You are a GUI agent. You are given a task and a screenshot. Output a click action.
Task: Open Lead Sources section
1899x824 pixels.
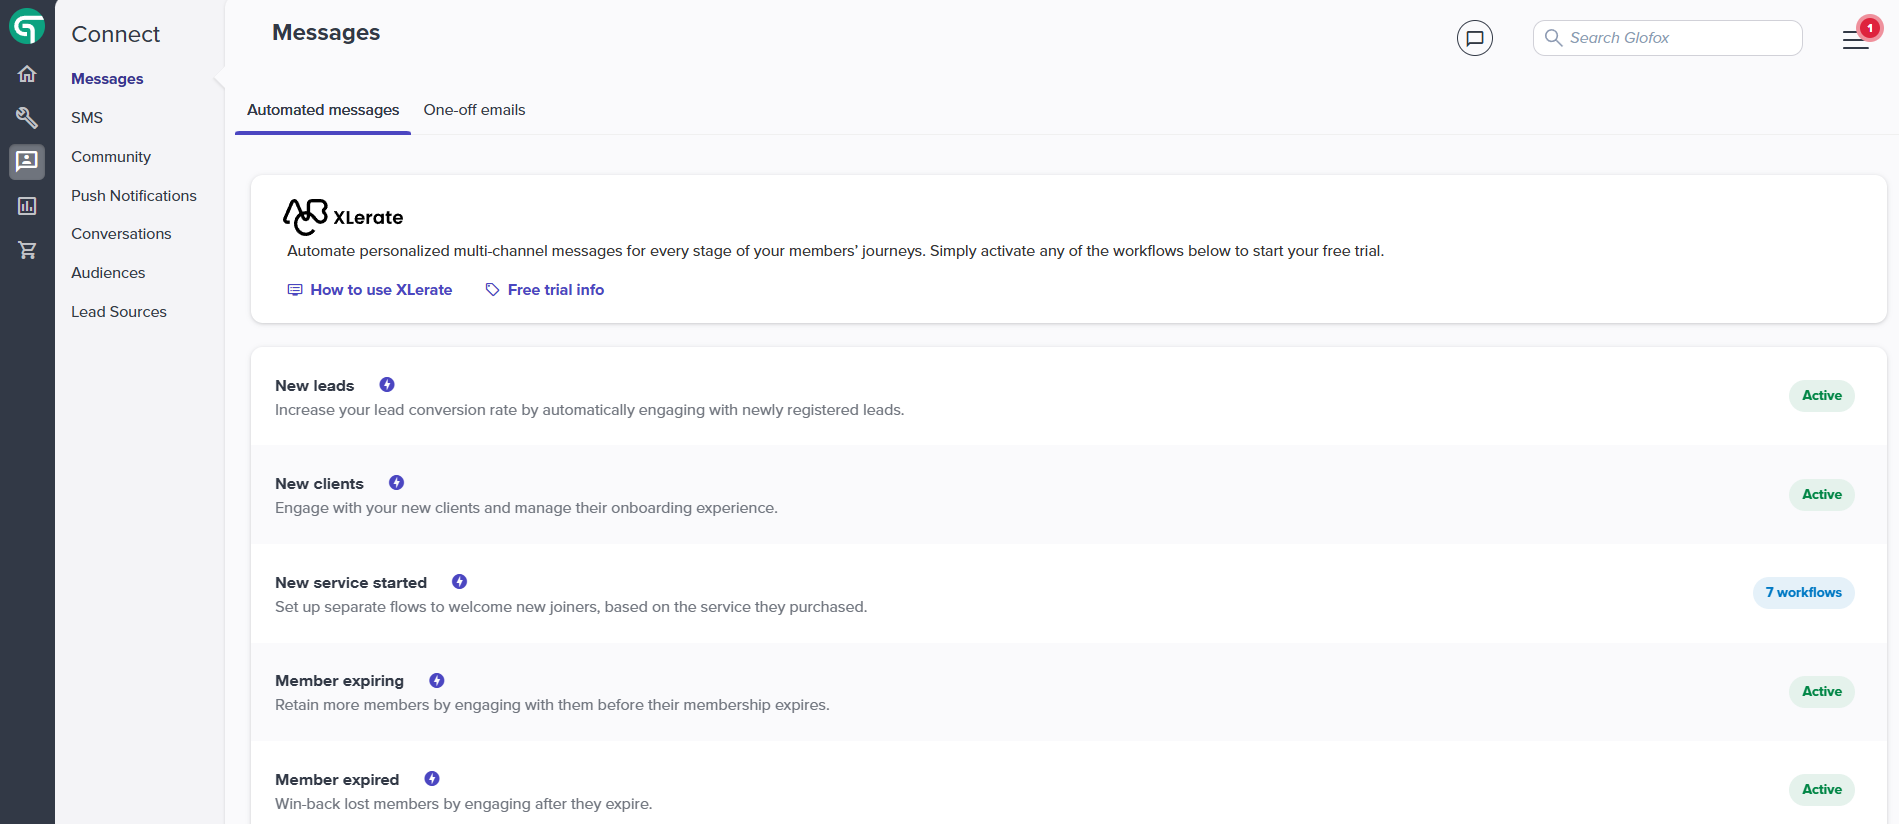point(119,312)
